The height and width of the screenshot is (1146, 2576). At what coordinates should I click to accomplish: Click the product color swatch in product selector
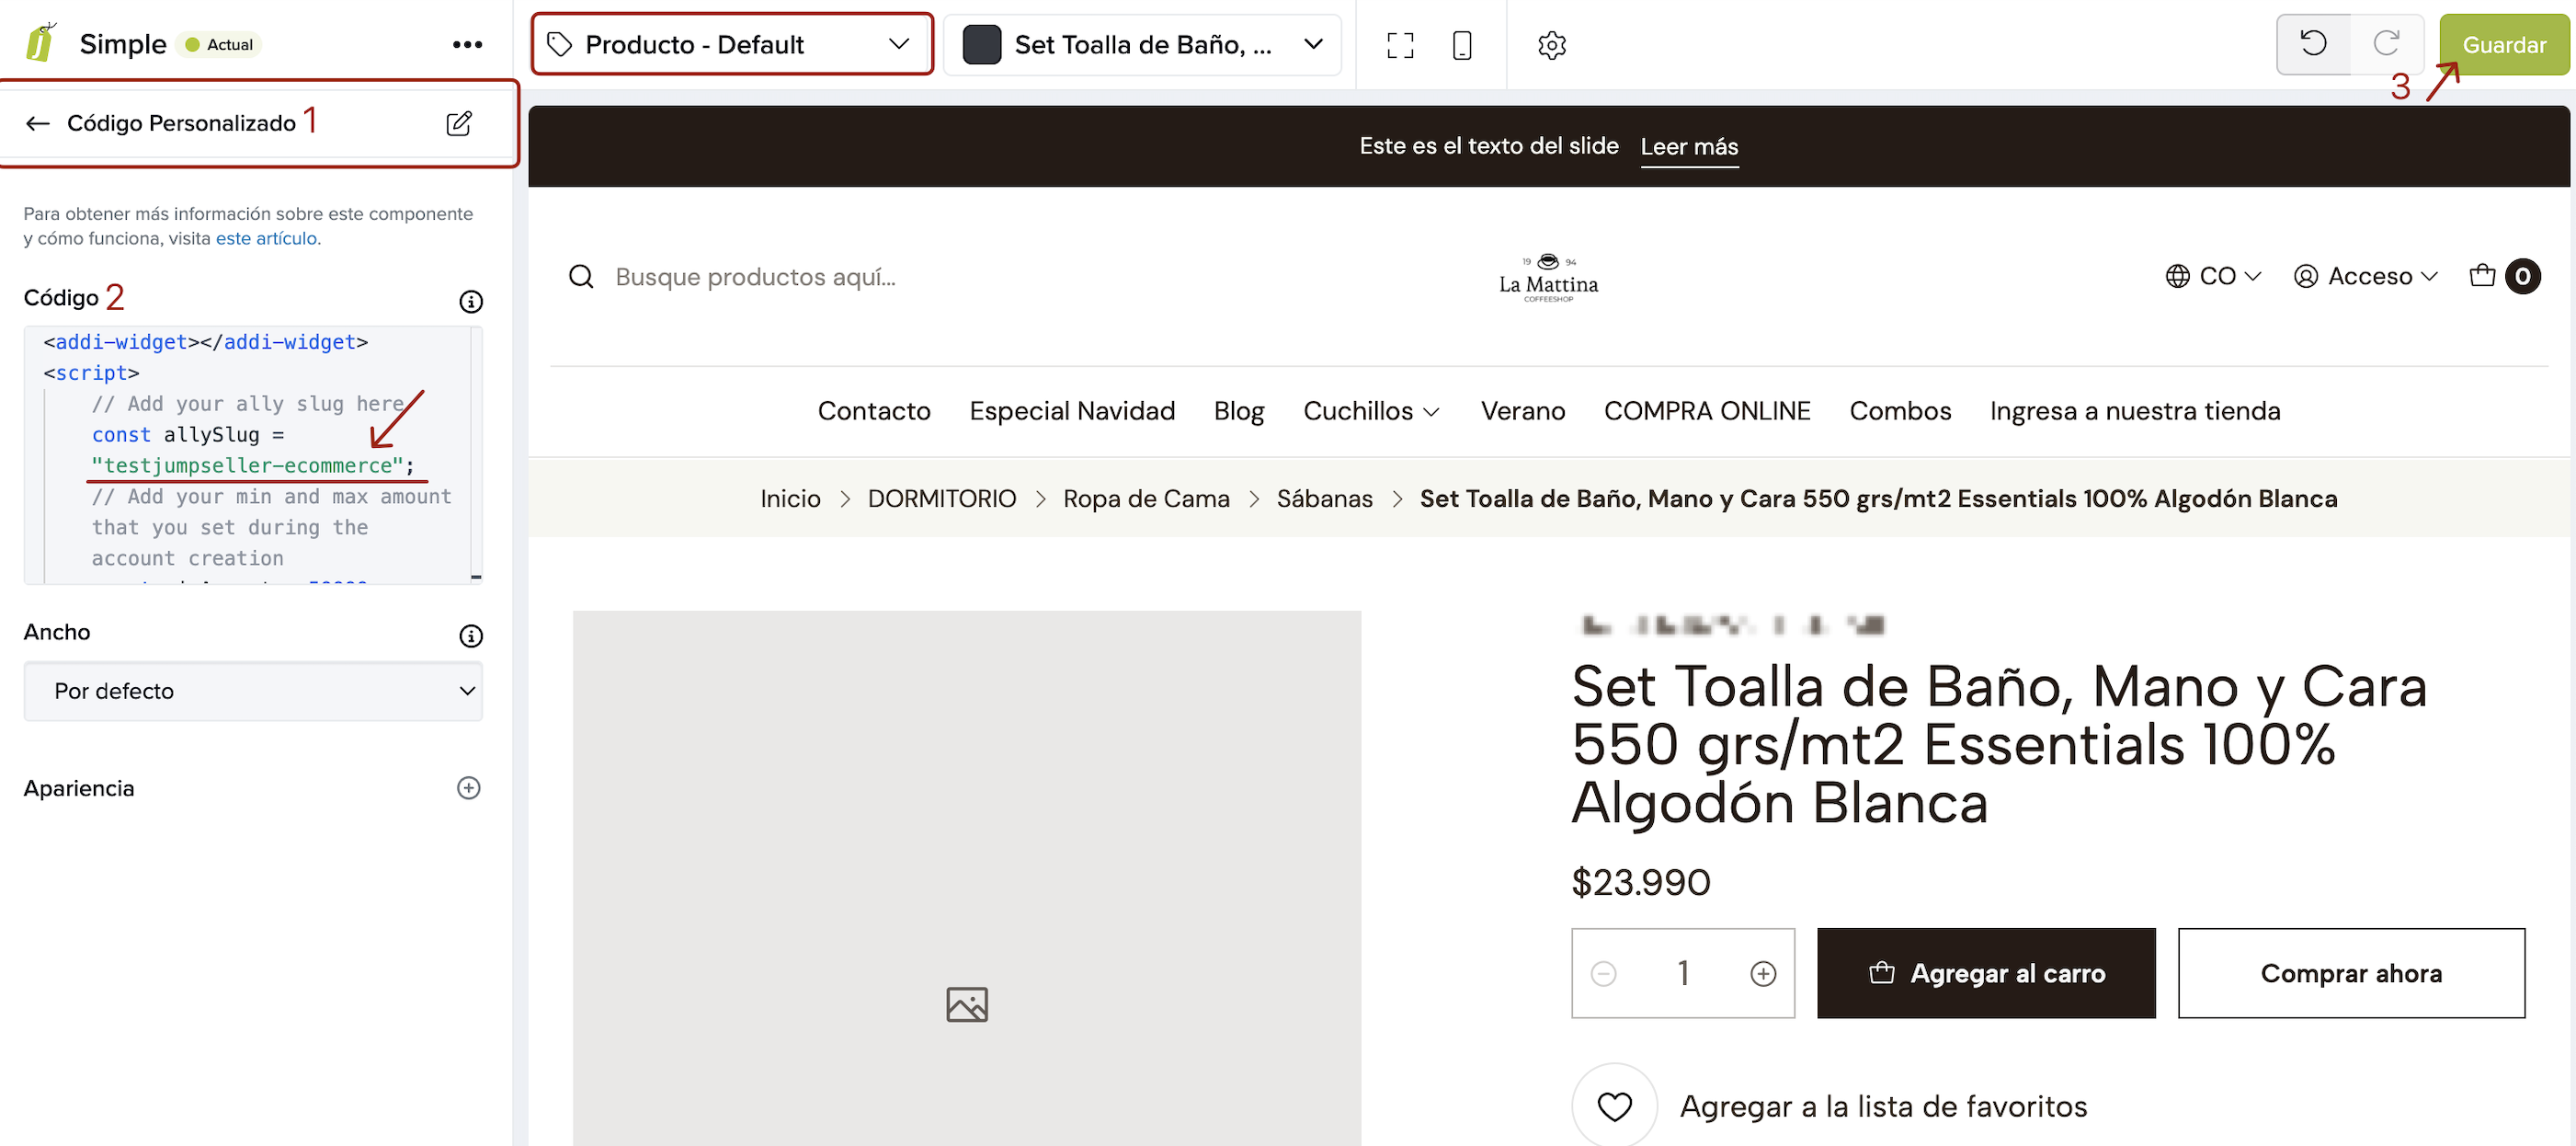pos(981,45)
